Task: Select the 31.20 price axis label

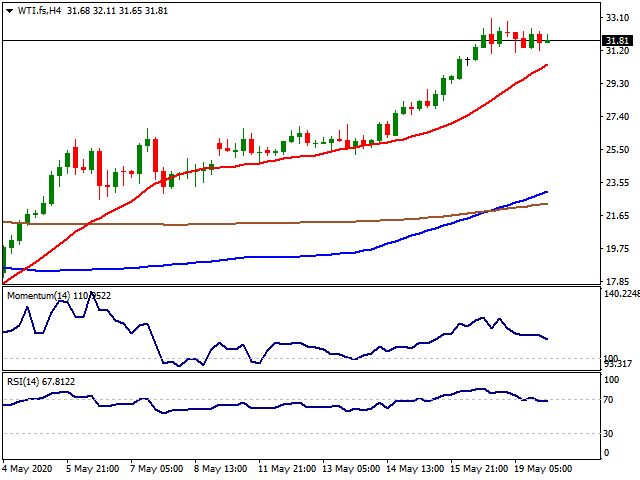Action: [x=617, y=51]
